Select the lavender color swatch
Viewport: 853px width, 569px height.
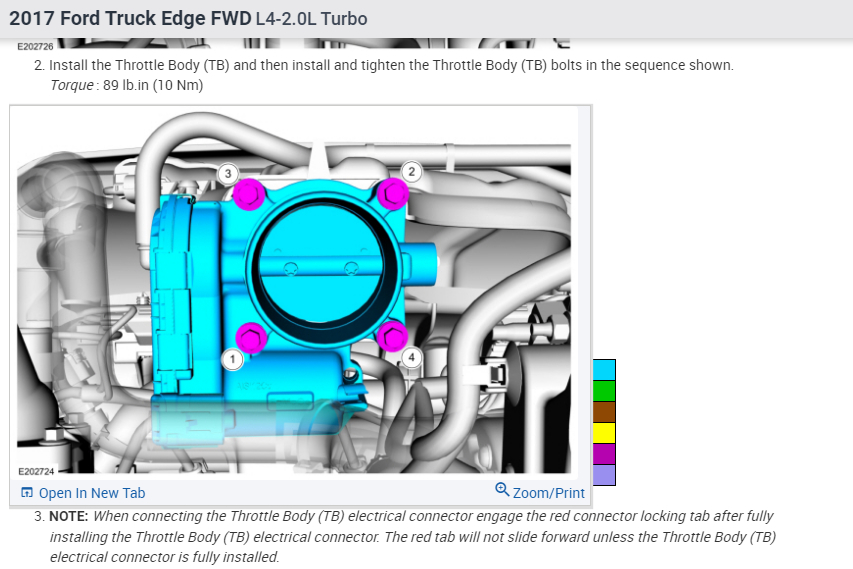pos(604,475)
